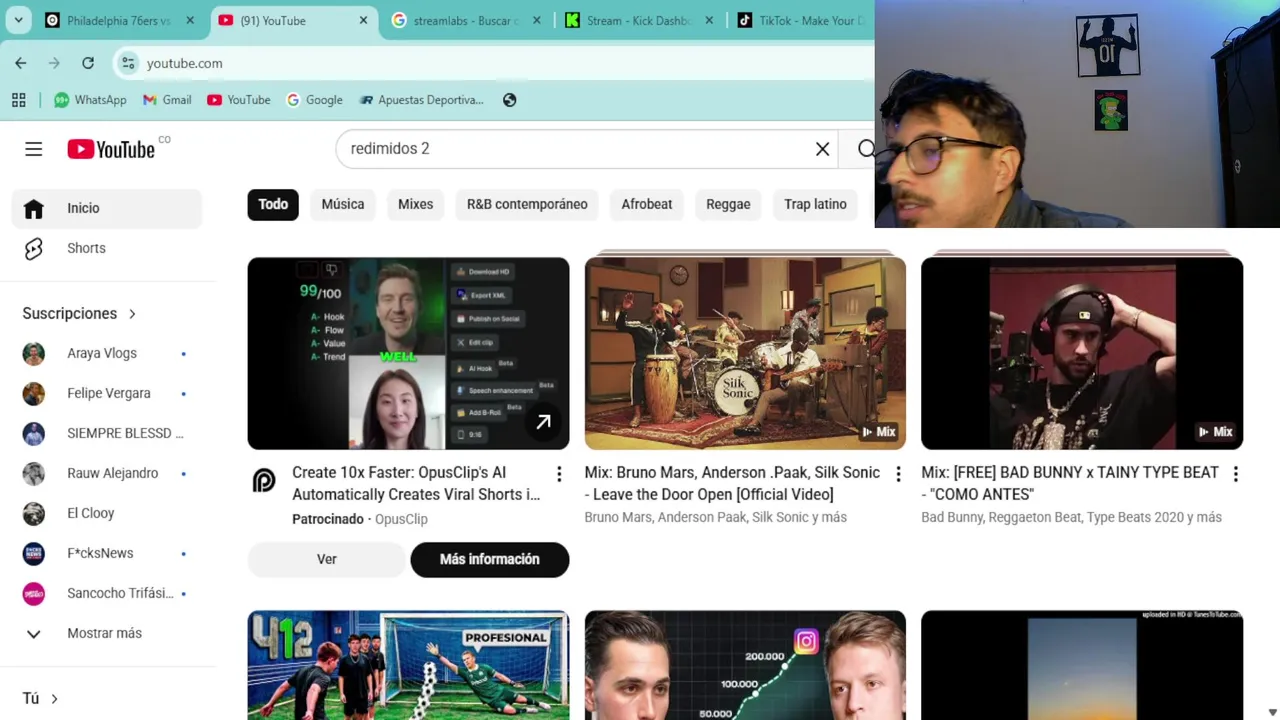Viewport: 1280px width, 720px height.
Task: Open options menu for OpusClip ad
Action: pos(559,474)
